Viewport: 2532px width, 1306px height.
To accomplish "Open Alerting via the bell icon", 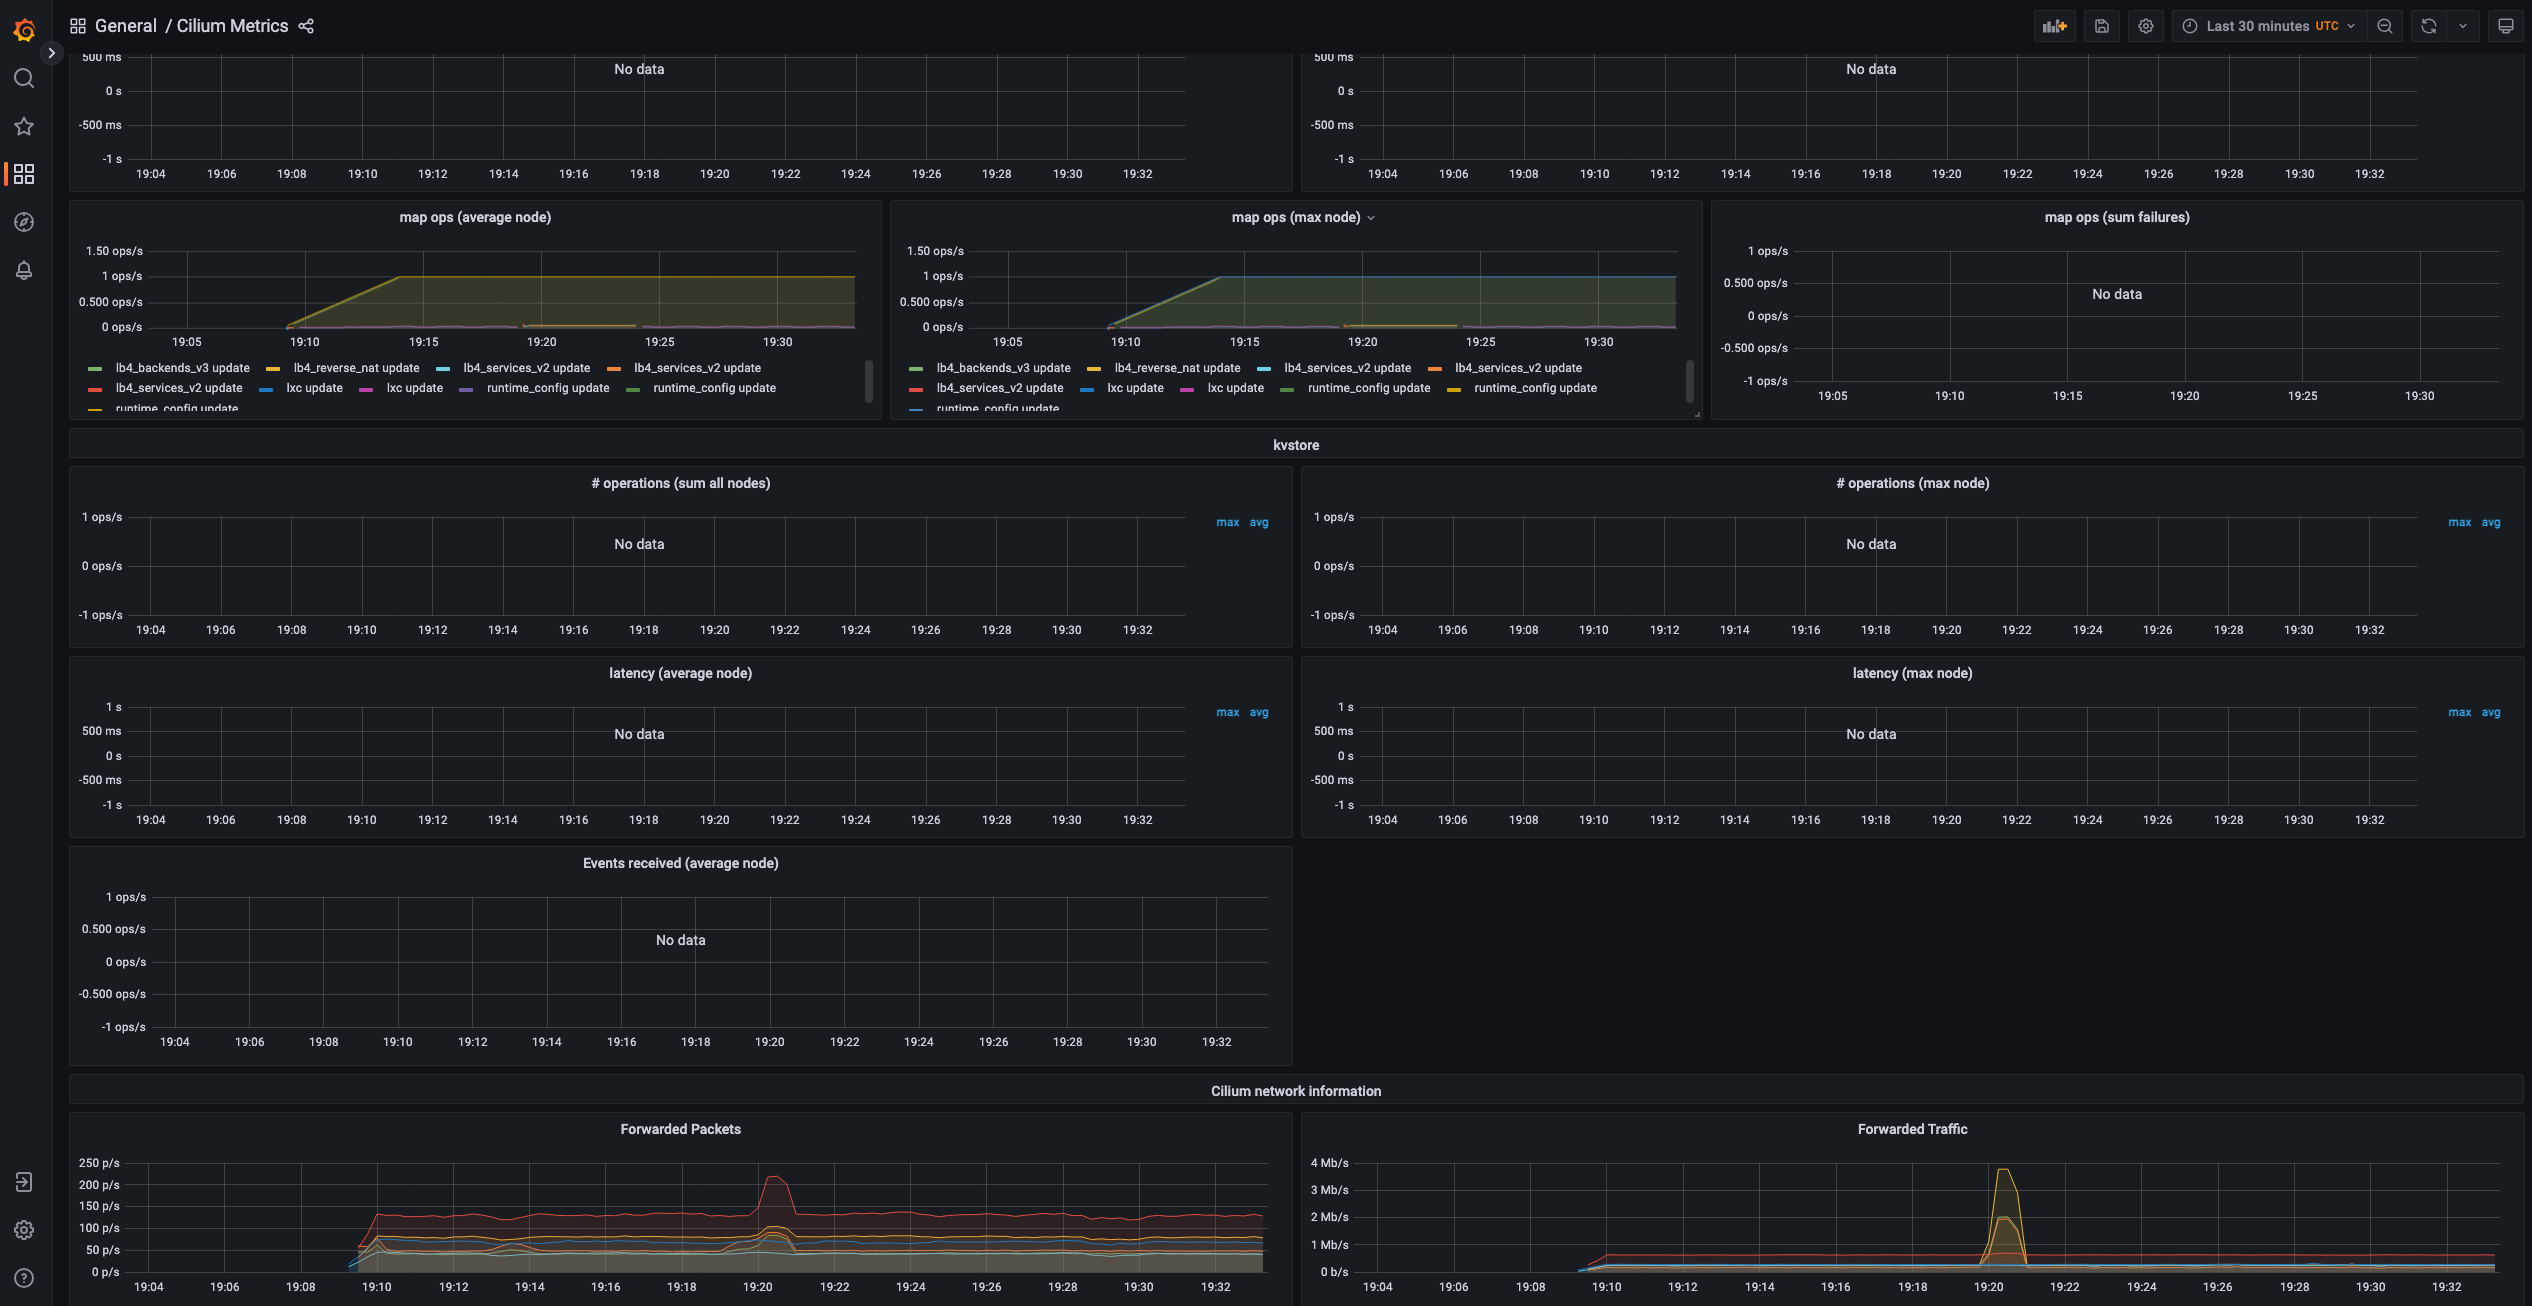I will 24,270.
